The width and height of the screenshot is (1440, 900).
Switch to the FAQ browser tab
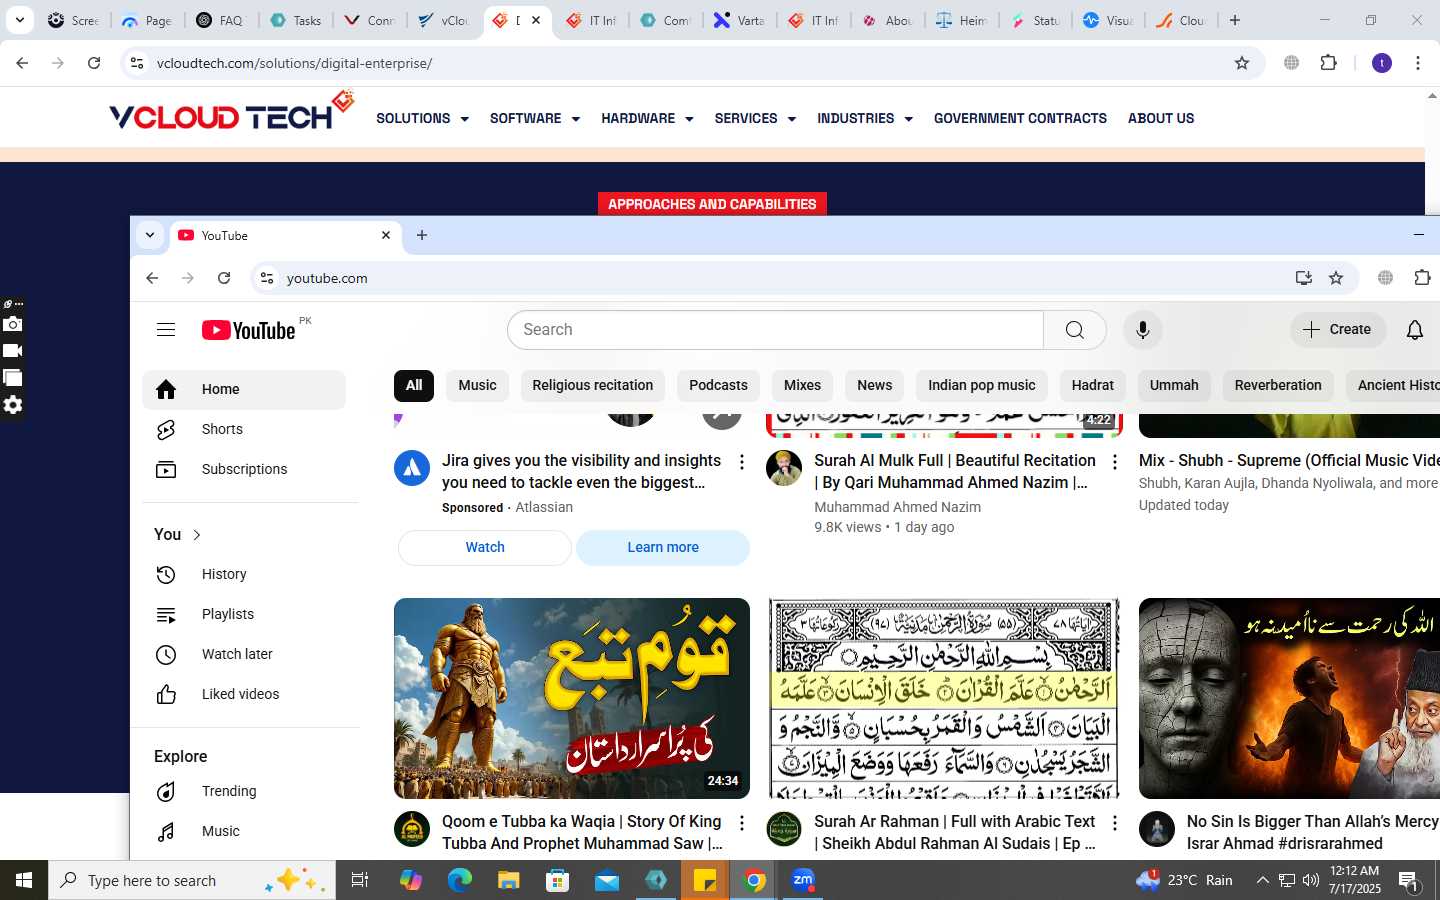click(x=221, y=20)
